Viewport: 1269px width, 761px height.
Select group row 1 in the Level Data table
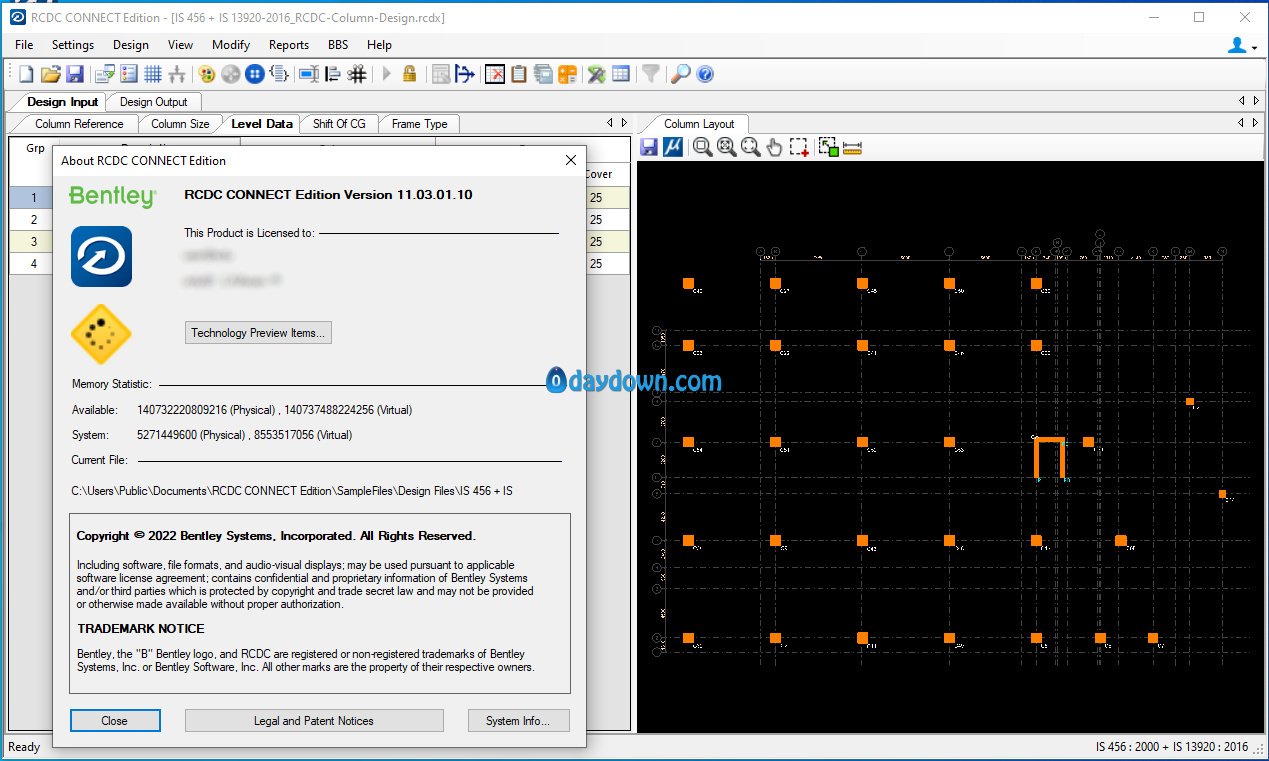tap(34, 197)
